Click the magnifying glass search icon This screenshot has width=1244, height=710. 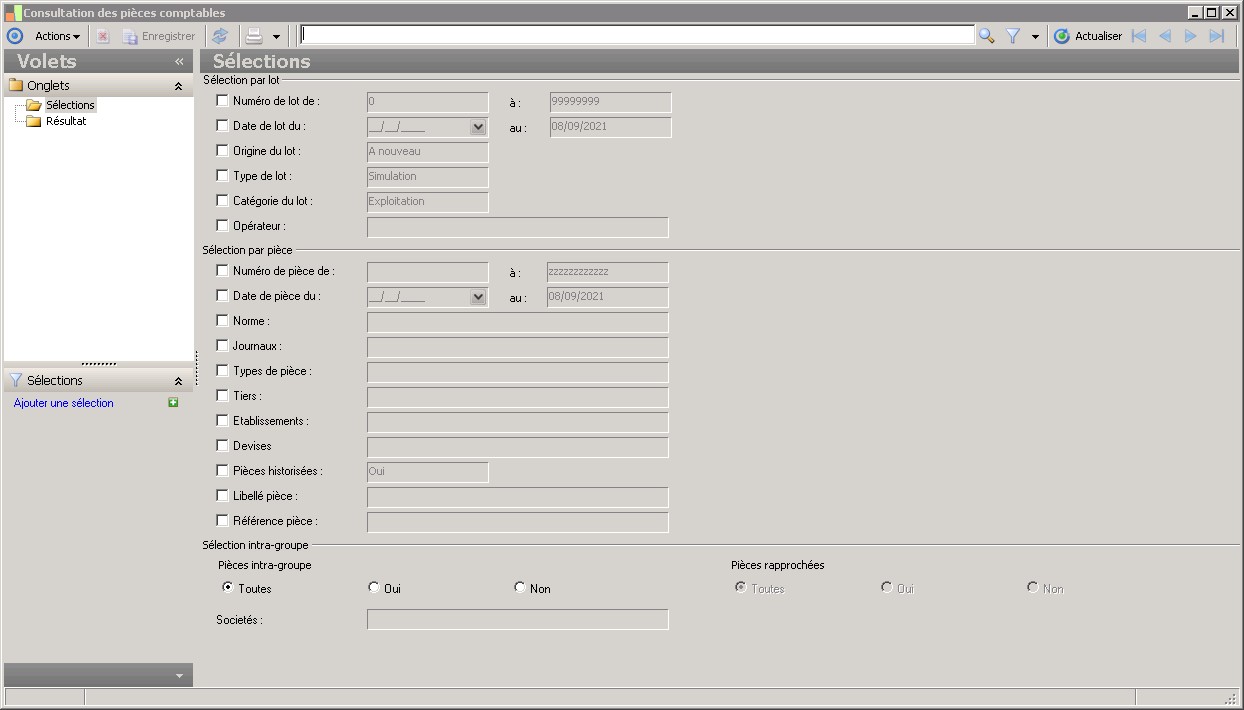987,36
